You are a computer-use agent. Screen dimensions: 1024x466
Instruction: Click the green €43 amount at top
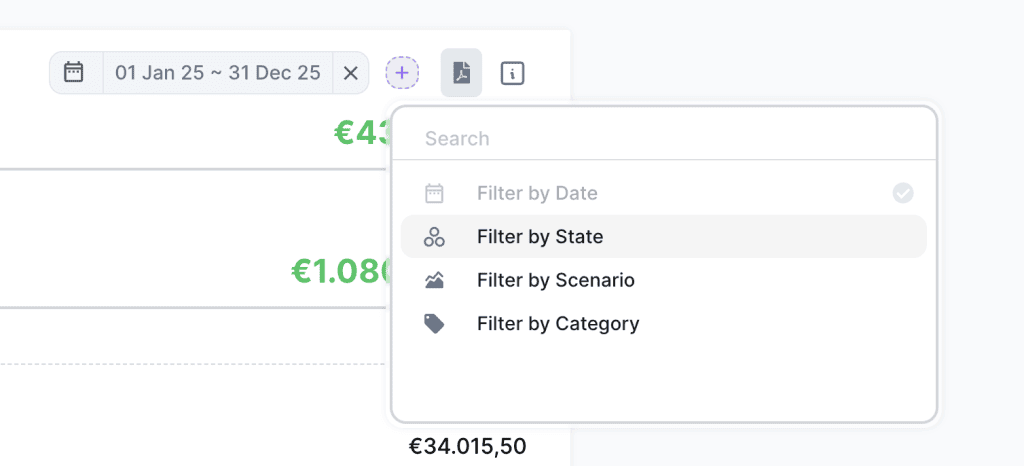click(x=361, y=132)
